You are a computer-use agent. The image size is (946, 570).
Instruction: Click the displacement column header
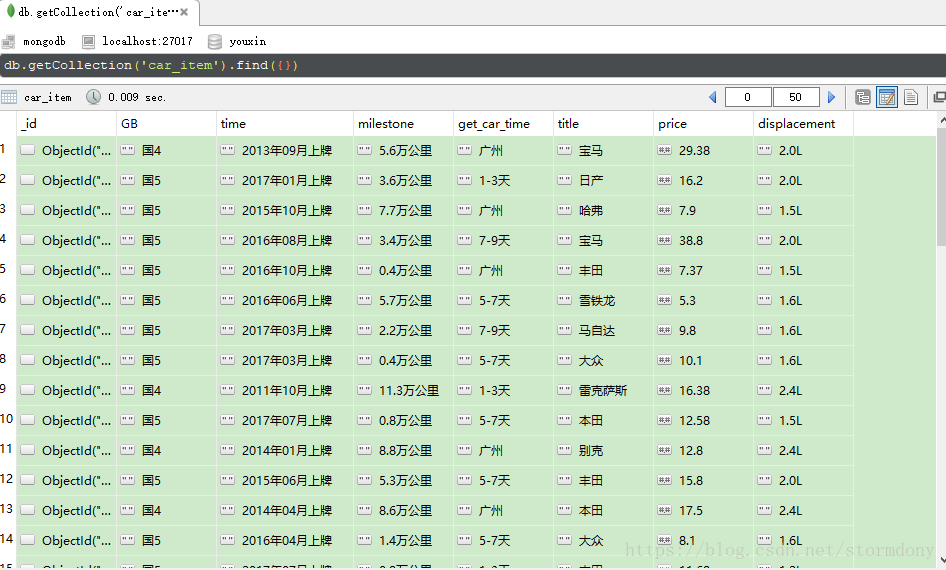pos(804,124)
